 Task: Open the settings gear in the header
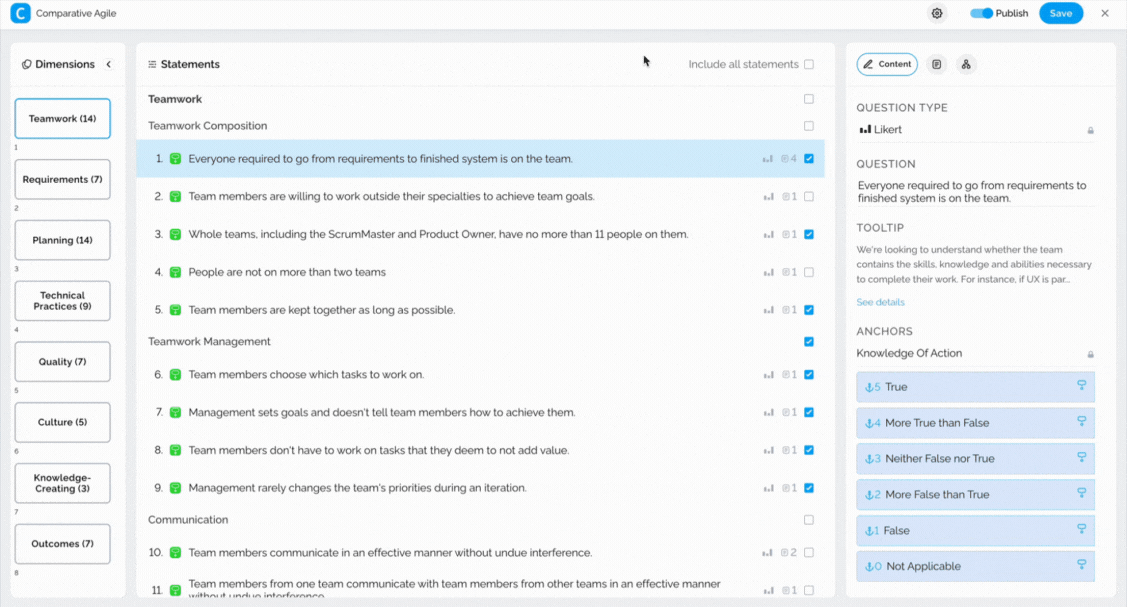pyautogui.click(x=937, y=13)
